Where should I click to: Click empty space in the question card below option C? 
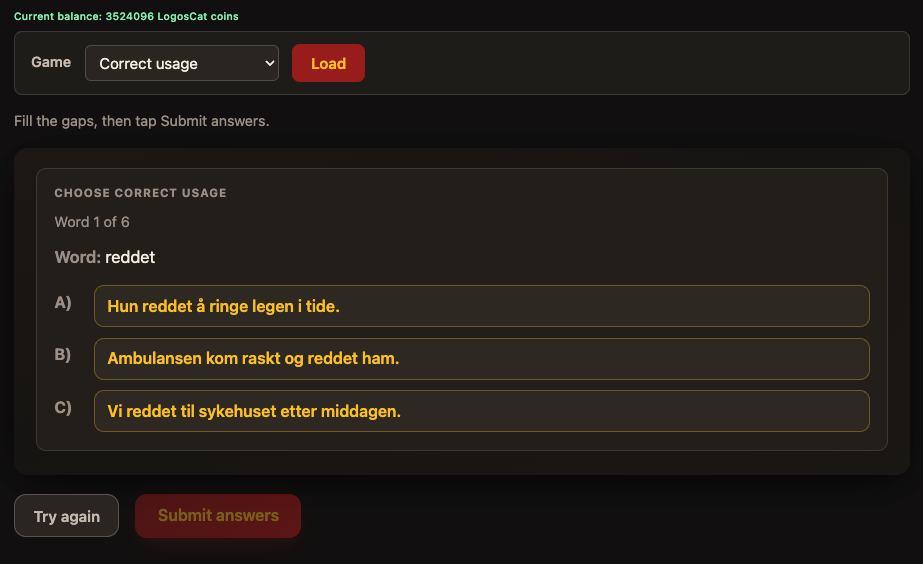[x=460, y=442]
